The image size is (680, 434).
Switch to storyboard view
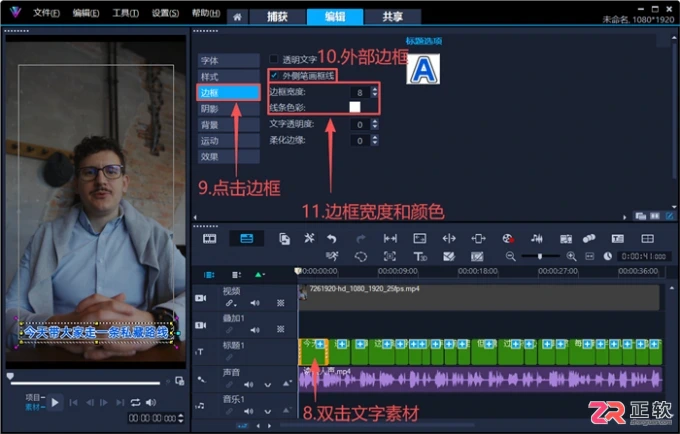point(209,238)
